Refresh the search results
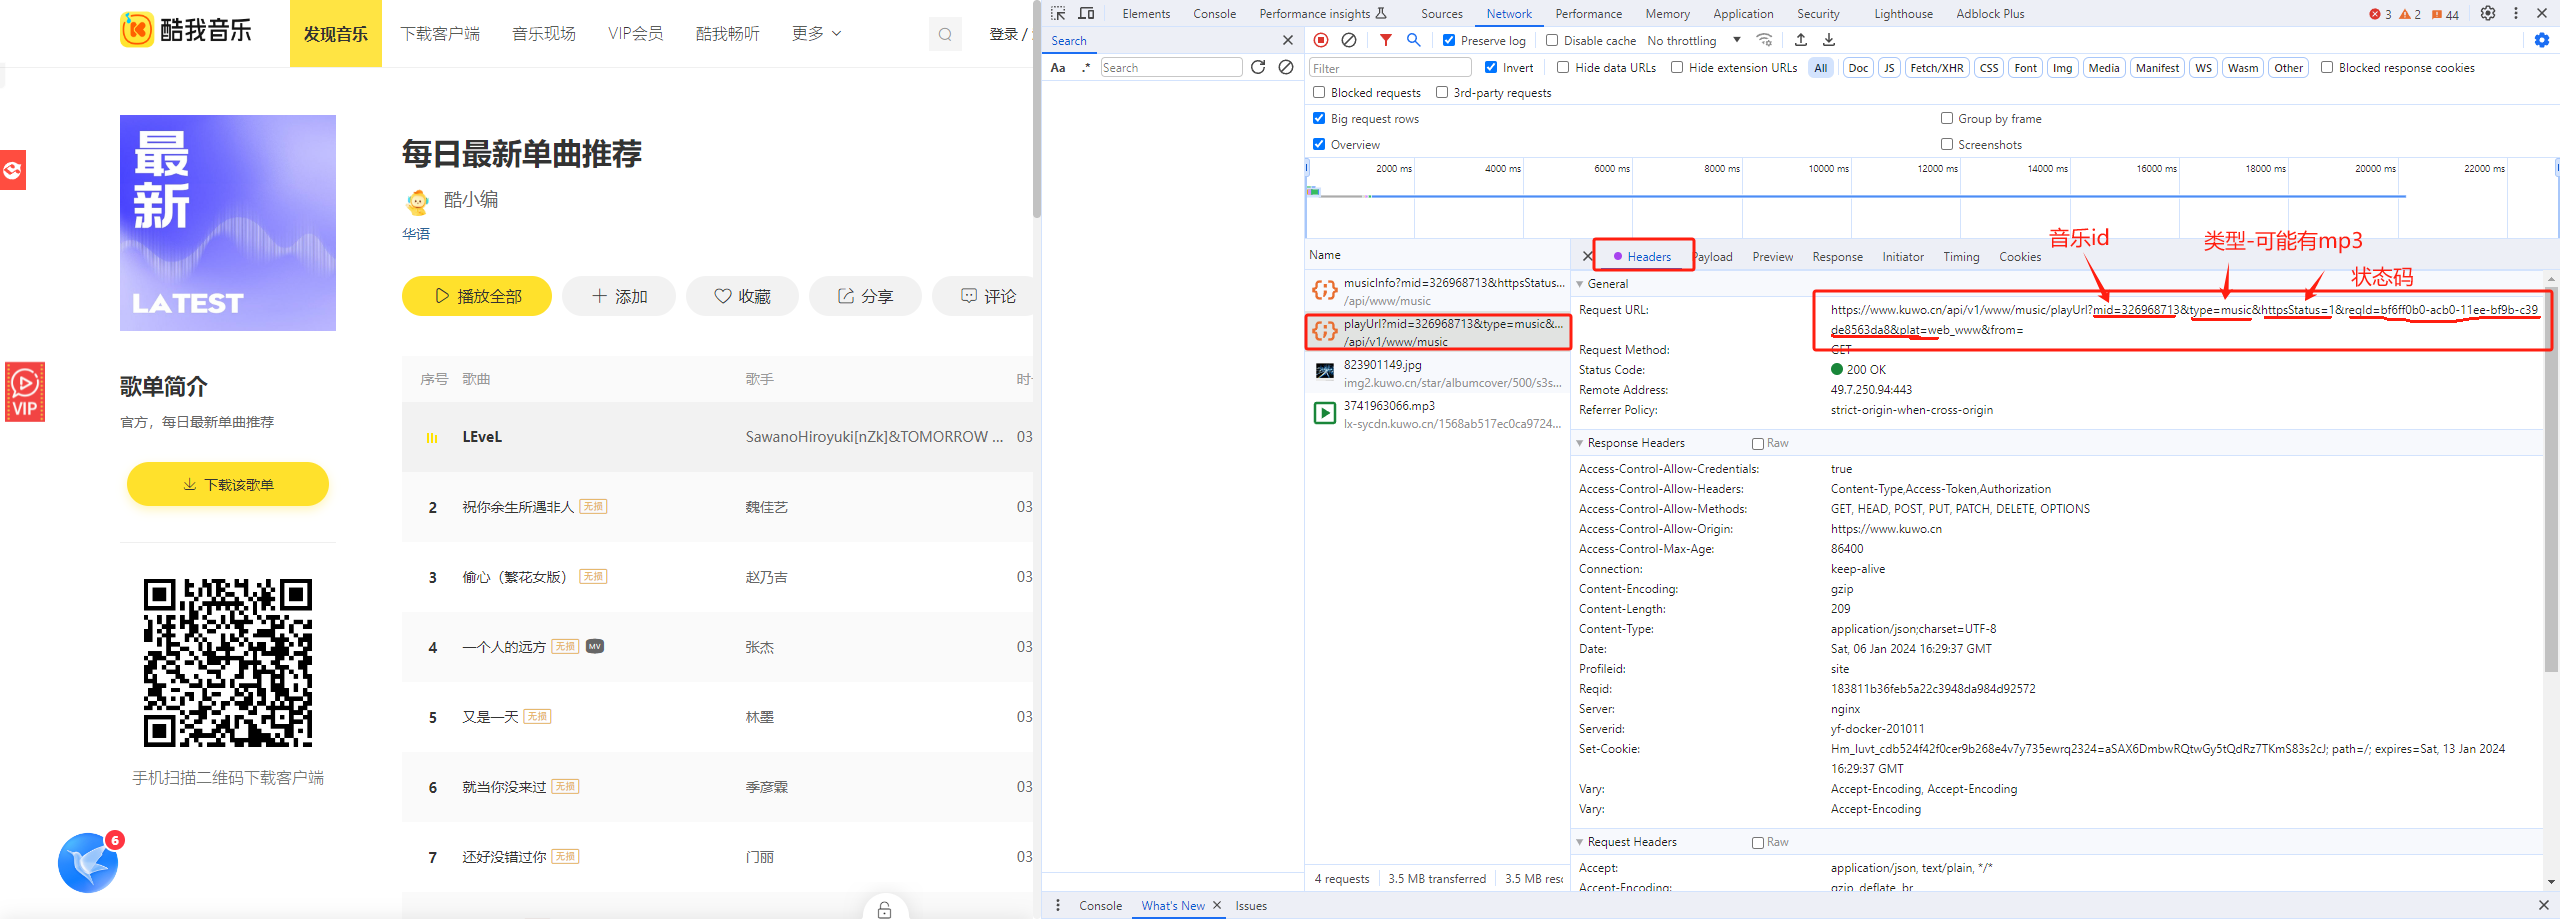This screenshot has width=2560, height=919. coord(1258,67)
